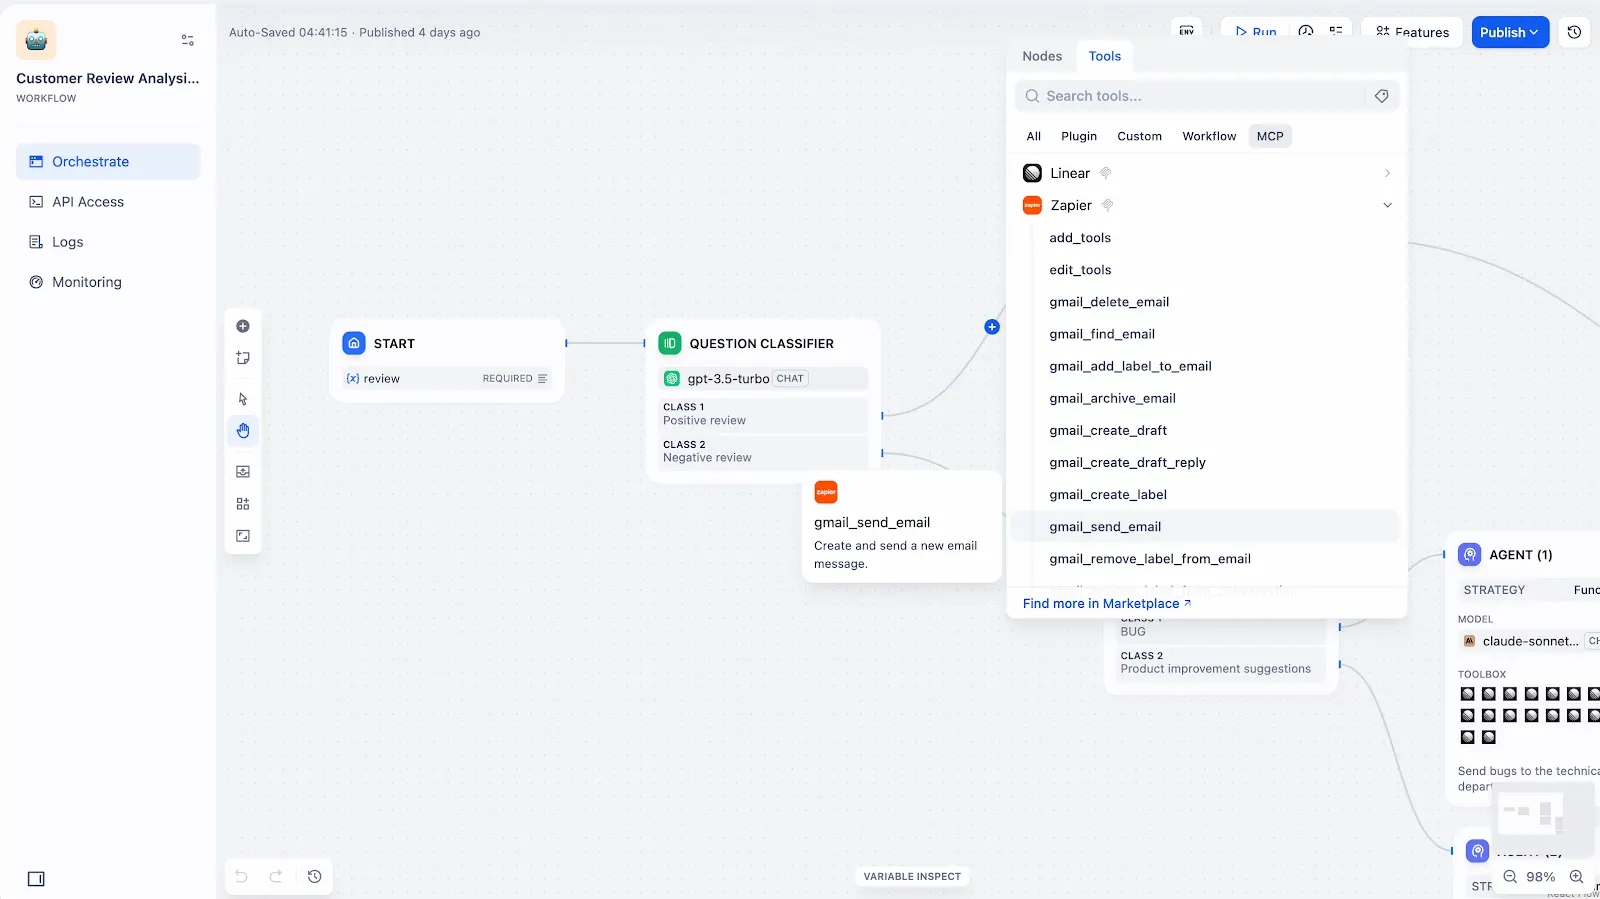Click the add node plus icon in canvas toolbar
1600x899 pixels.
point(243,326)
